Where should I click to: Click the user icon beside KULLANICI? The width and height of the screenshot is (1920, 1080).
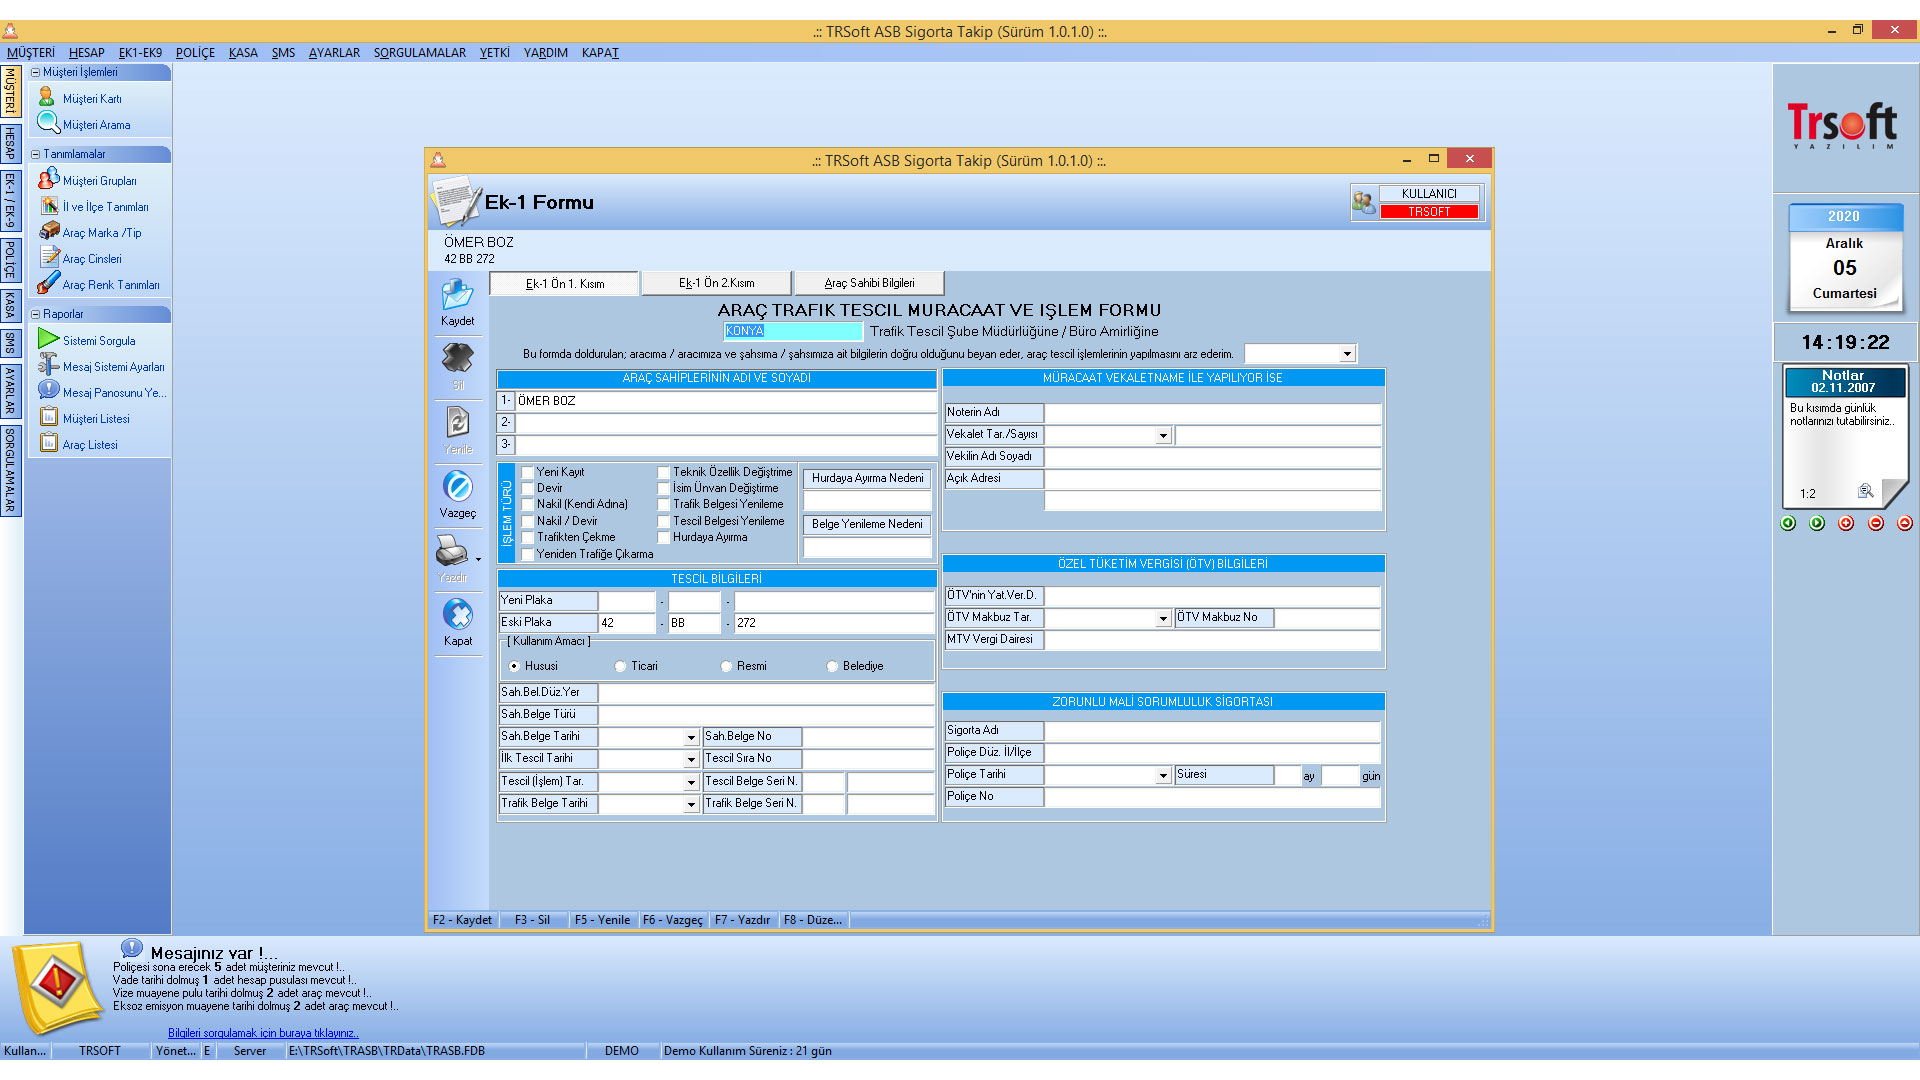[x=1364, y=202]
